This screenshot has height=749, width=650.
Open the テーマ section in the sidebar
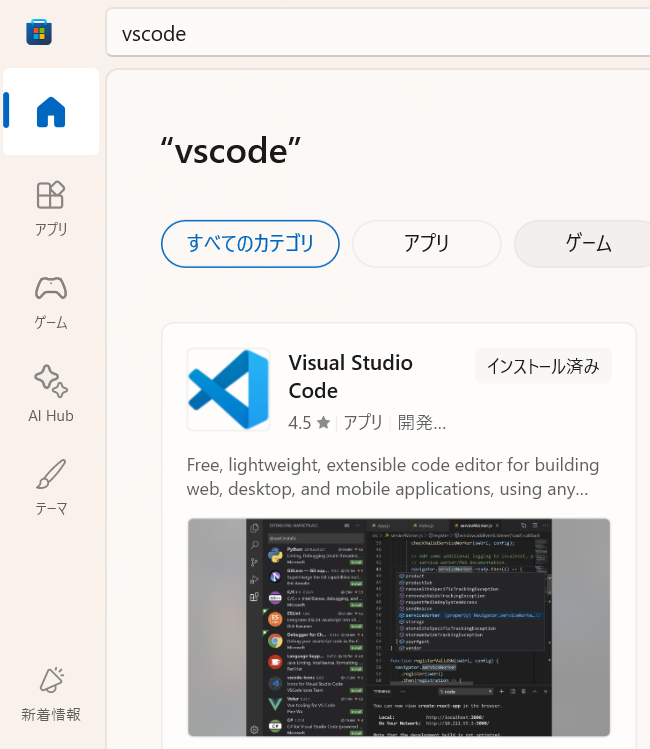(51, 488)
